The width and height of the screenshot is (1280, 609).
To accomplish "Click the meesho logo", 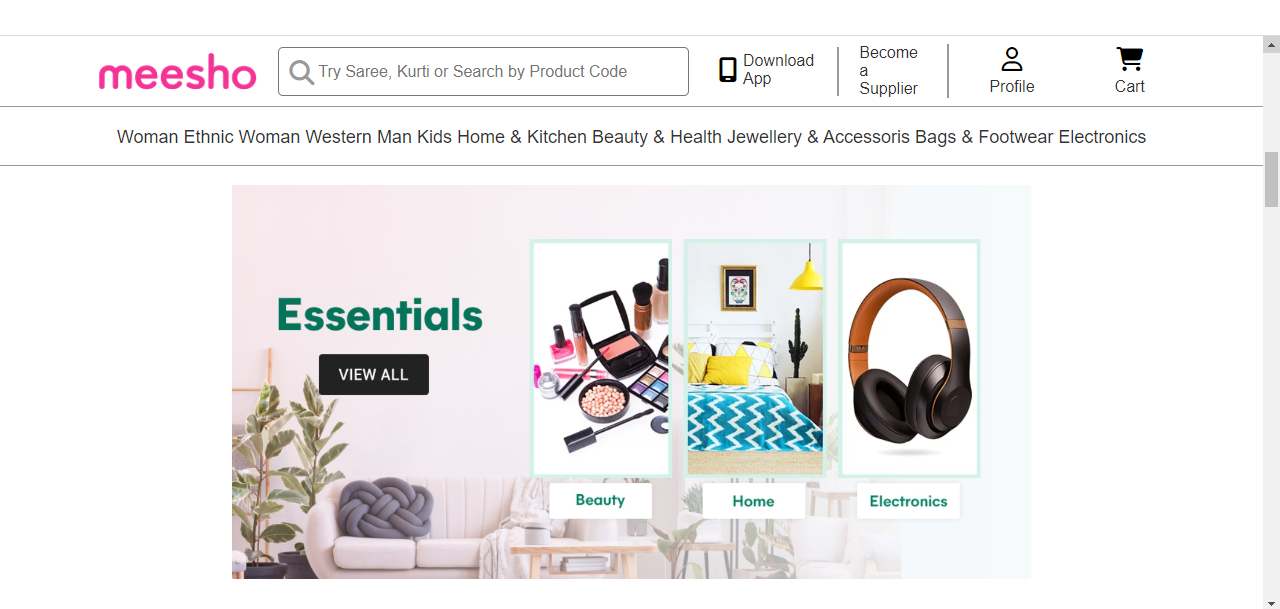I will [x=177, y=72].
